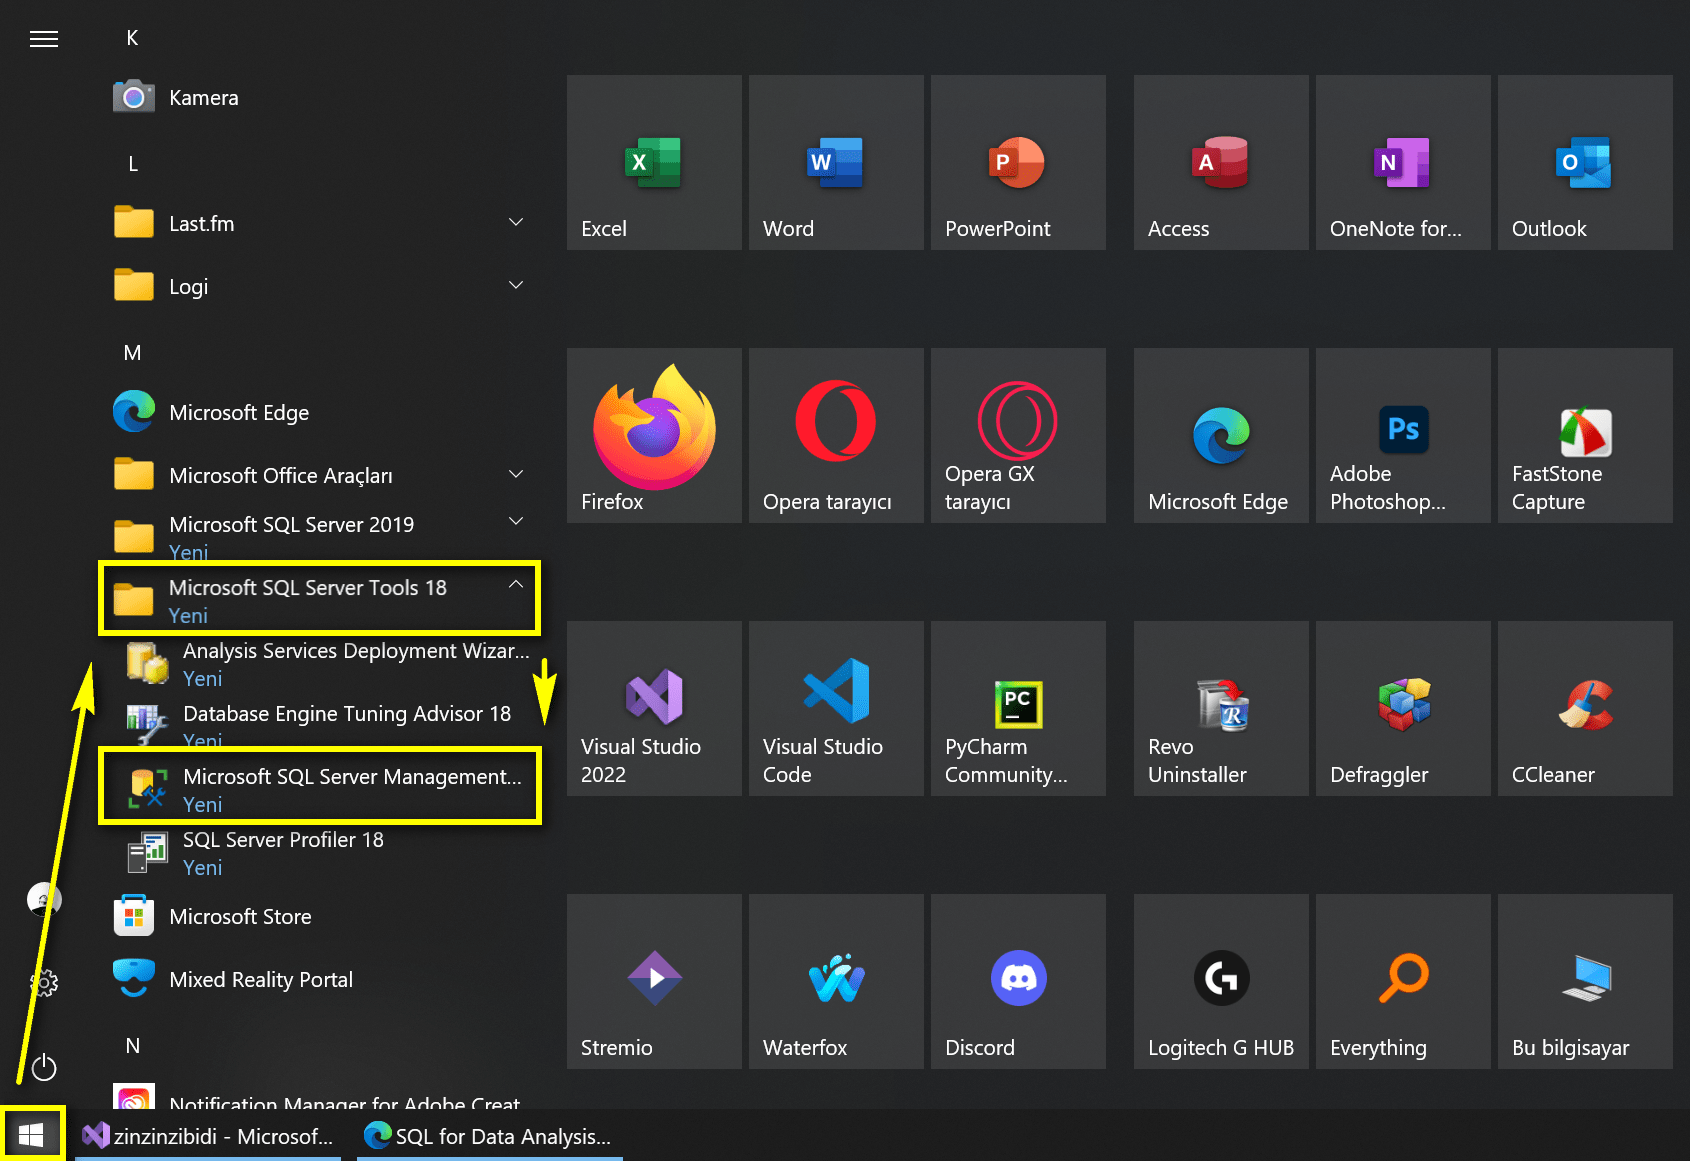Click the Microsoft SQL Server Tools 18 folder
This screenshot has width=1690, height=1161.
(320, 599)
